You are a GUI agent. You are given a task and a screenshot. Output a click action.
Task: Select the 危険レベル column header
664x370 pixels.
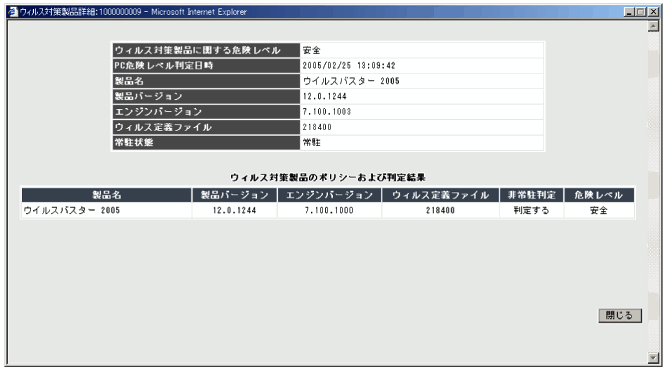click(599, 195)
